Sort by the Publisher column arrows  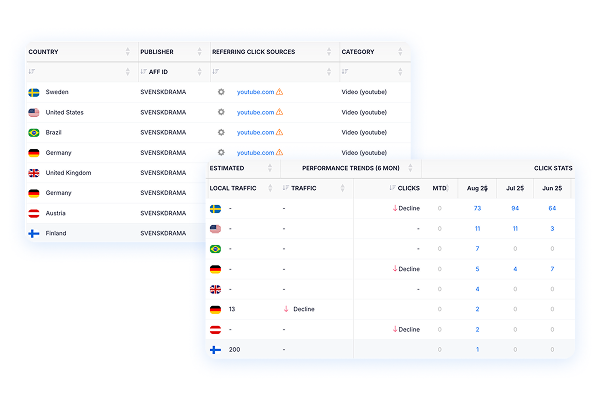pyautogui.click(x=201, y=52)
